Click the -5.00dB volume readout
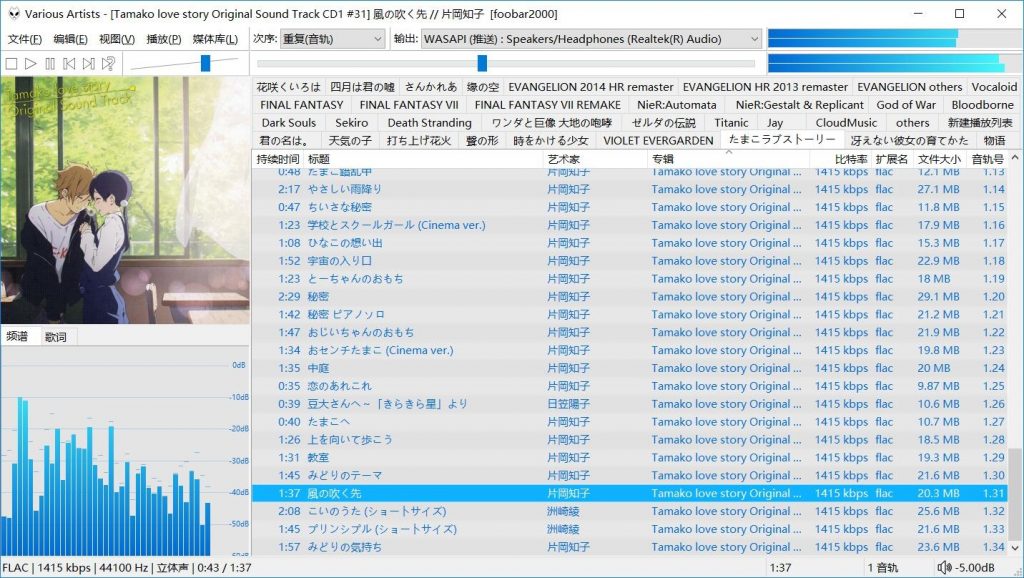 click(x=974, y=568)
